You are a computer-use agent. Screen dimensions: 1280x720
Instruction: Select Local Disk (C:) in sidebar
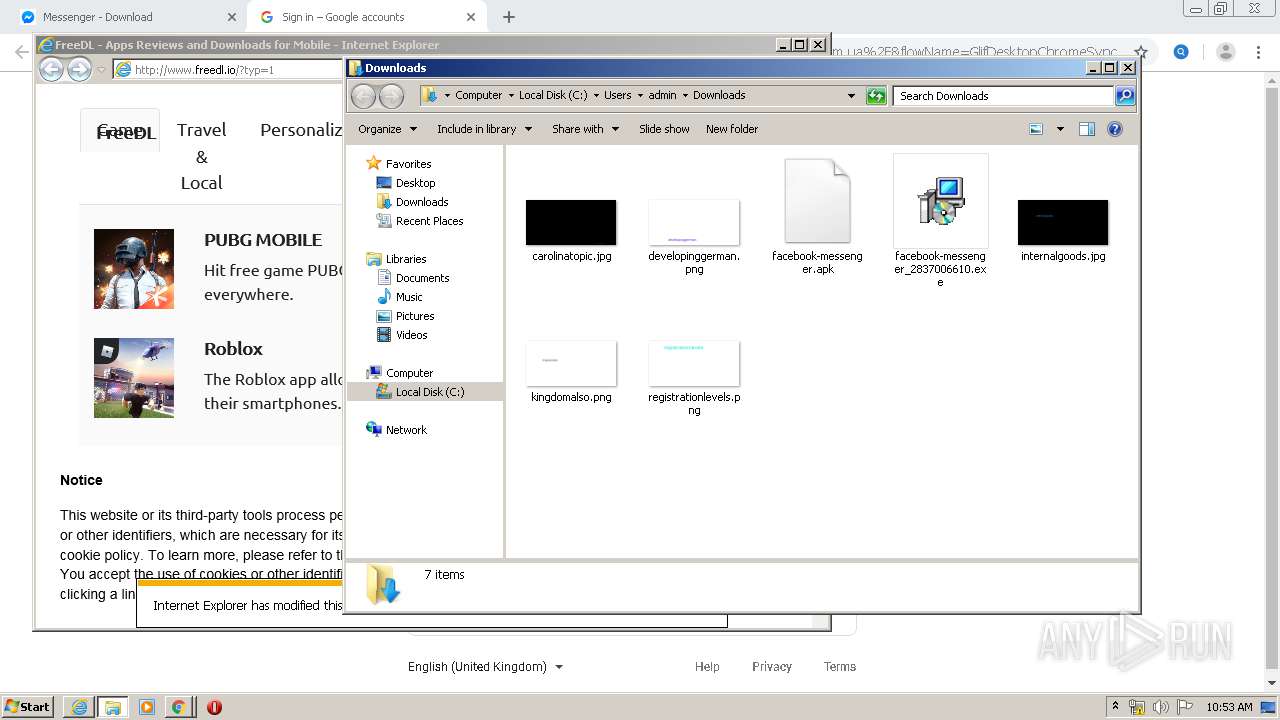[425, 392]
